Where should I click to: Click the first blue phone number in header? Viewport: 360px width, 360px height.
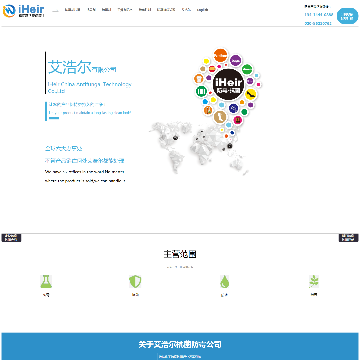click(319, 15)
